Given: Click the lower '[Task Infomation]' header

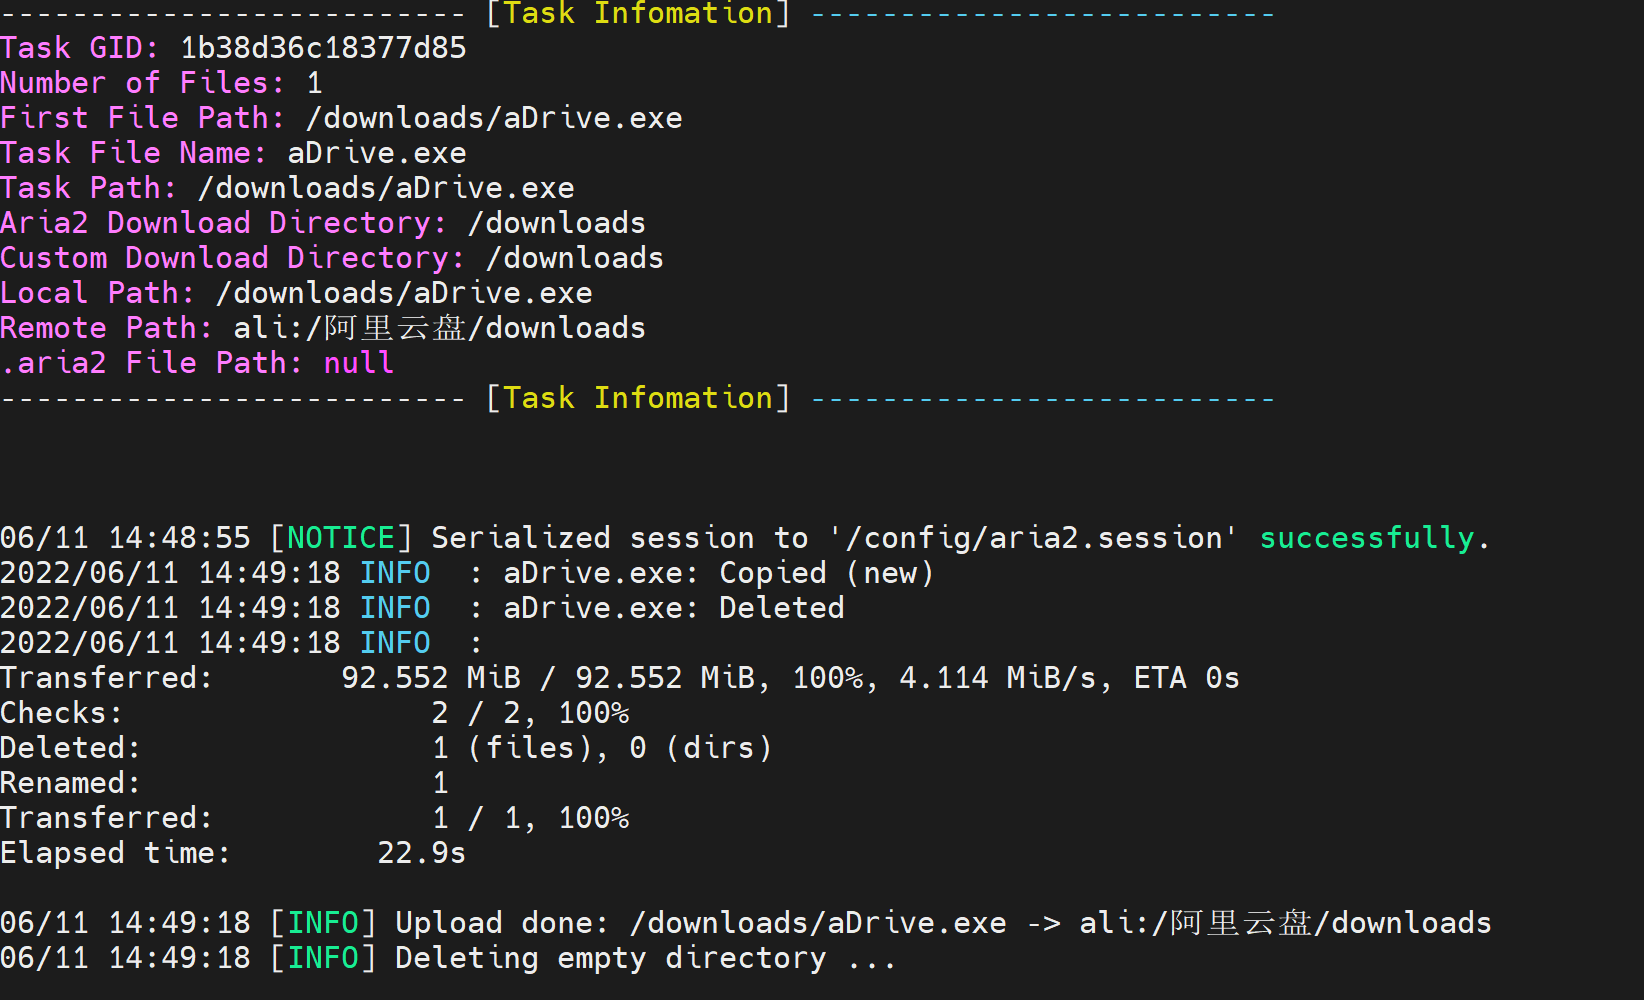Looking at the screenshot, I should [x=638, y=398].
